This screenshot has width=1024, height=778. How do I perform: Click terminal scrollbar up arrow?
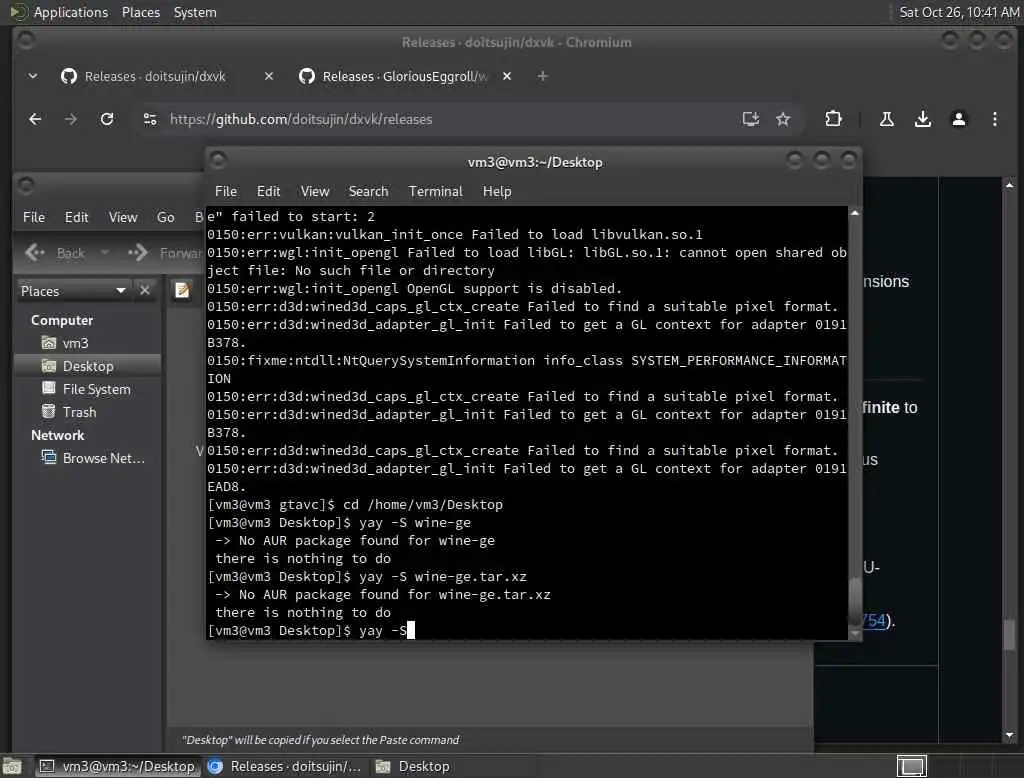click(x=855, y=213)
